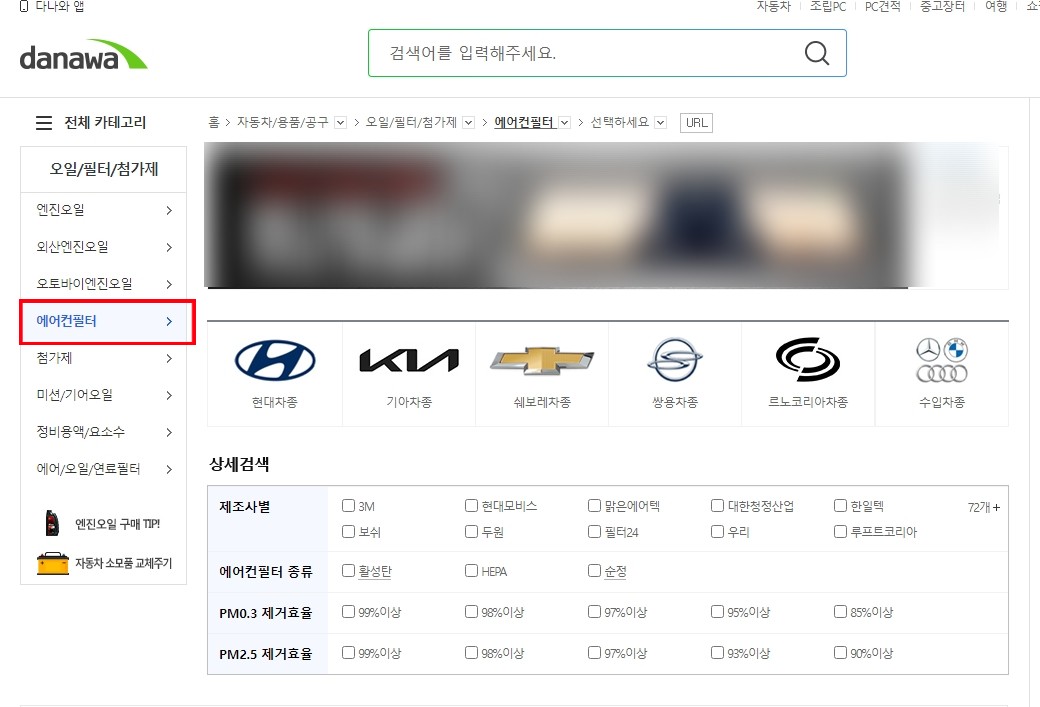
Task: Select the Renault Korea brand logo
Action: pyautogui.click(x=808, y=360)
